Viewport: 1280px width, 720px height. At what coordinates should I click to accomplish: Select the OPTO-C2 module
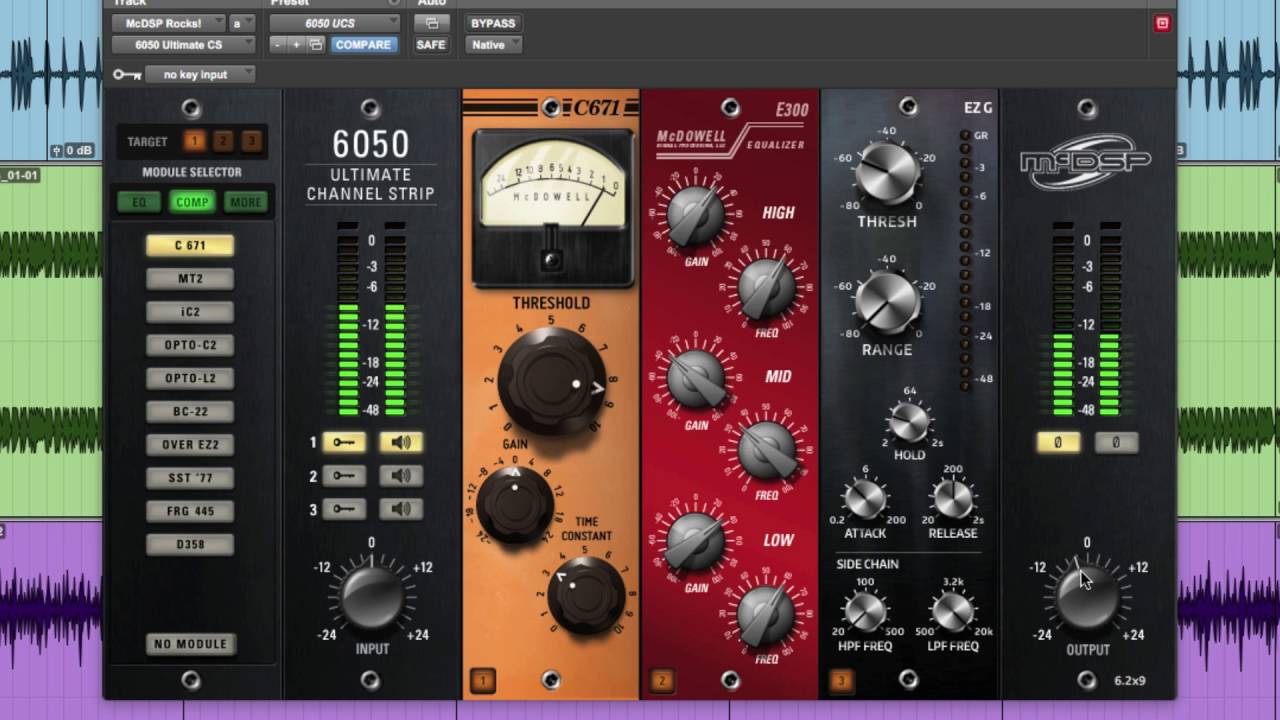pyautogui.click(x=190, y=345)
